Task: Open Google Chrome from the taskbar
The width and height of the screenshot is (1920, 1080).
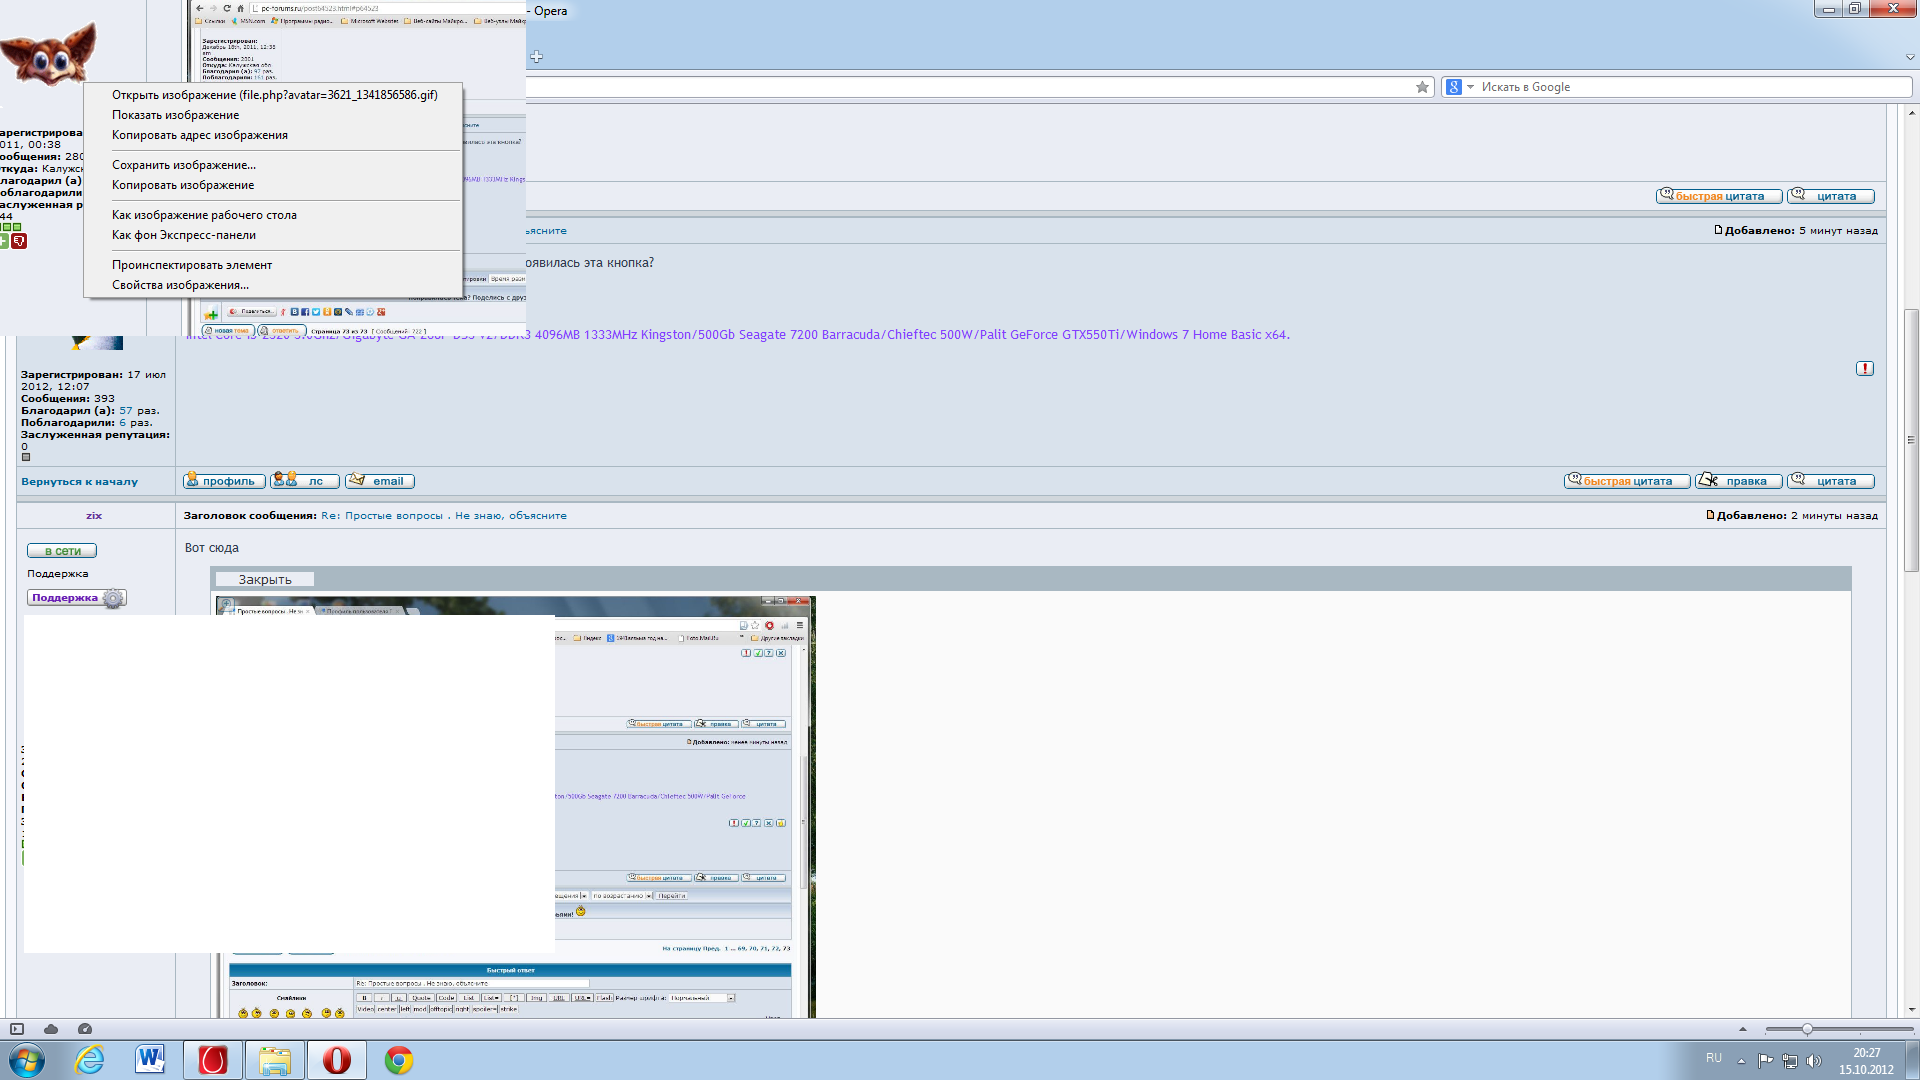Action: click(399, 1060)
